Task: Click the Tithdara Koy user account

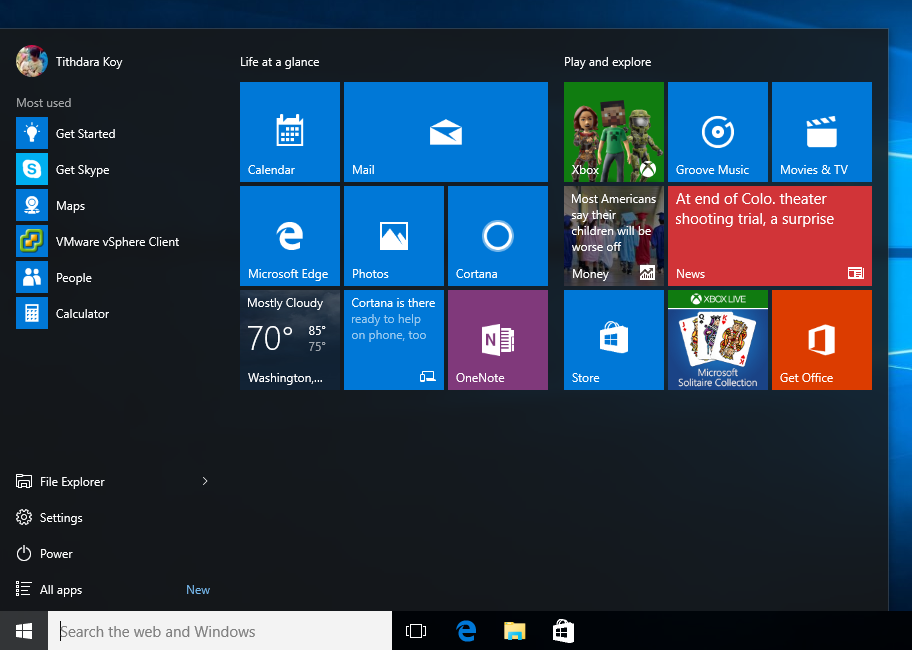Action: click(69, 62)
